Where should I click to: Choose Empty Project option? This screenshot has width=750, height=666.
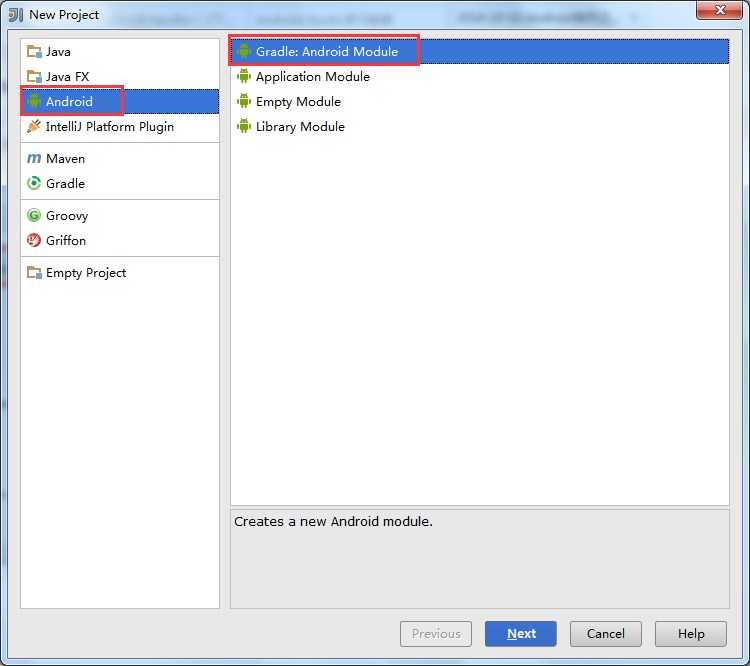pyautogui.click(x=120, y=272)
